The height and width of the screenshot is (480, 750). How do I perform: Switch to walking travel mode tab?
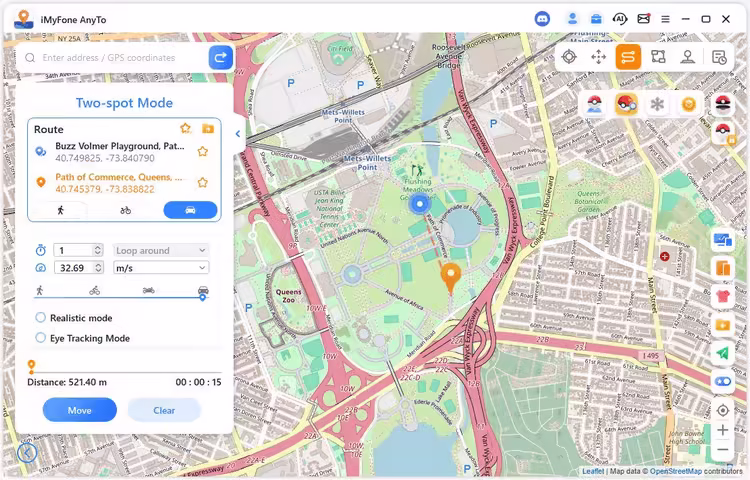click(x=60, y=210)
